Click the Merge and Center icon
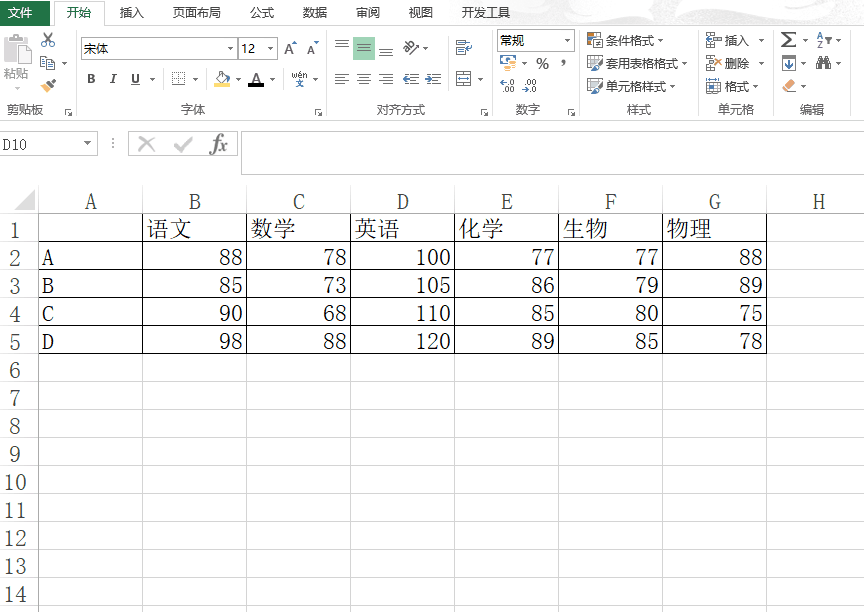 click(464, 79)
